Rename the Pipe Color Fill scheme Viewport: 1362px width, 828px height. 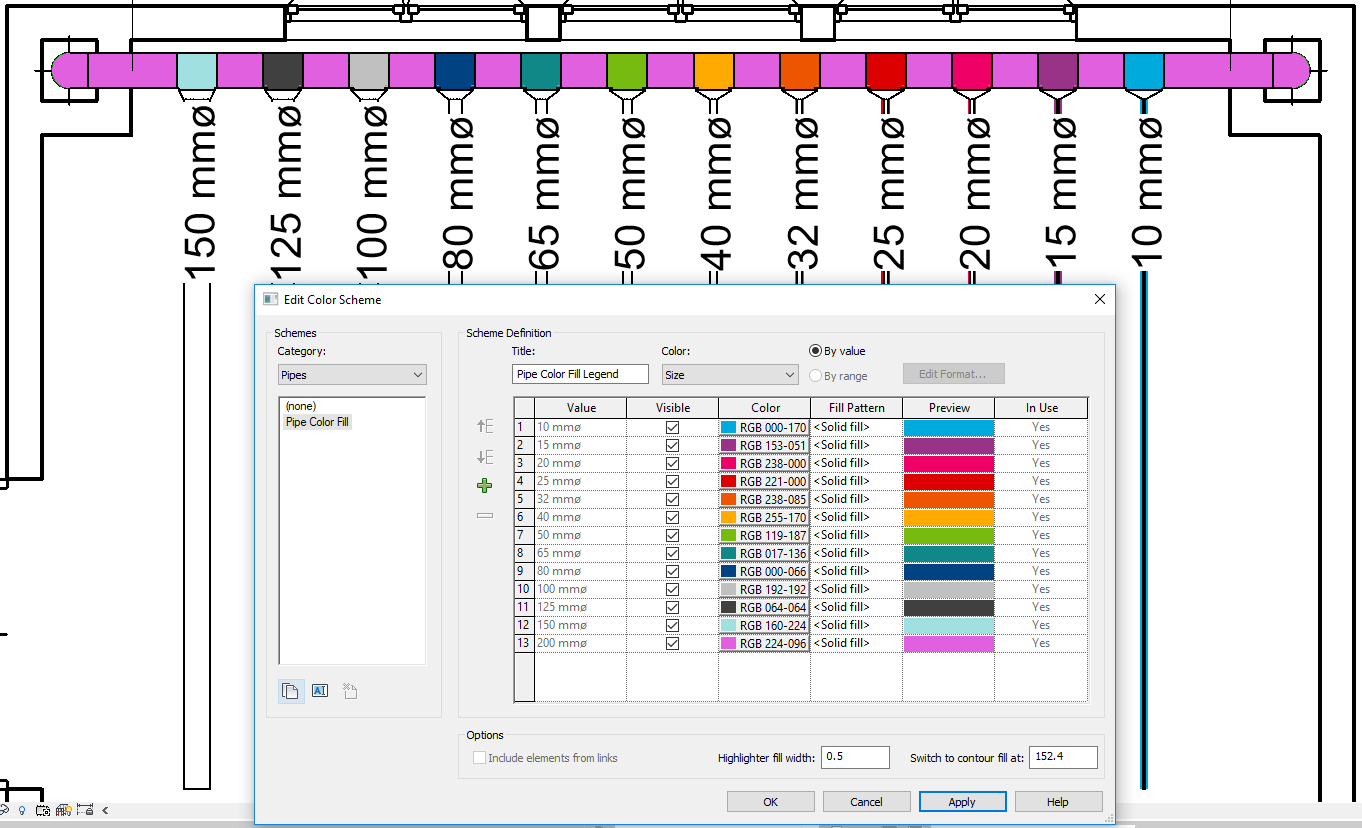[320, 690]
